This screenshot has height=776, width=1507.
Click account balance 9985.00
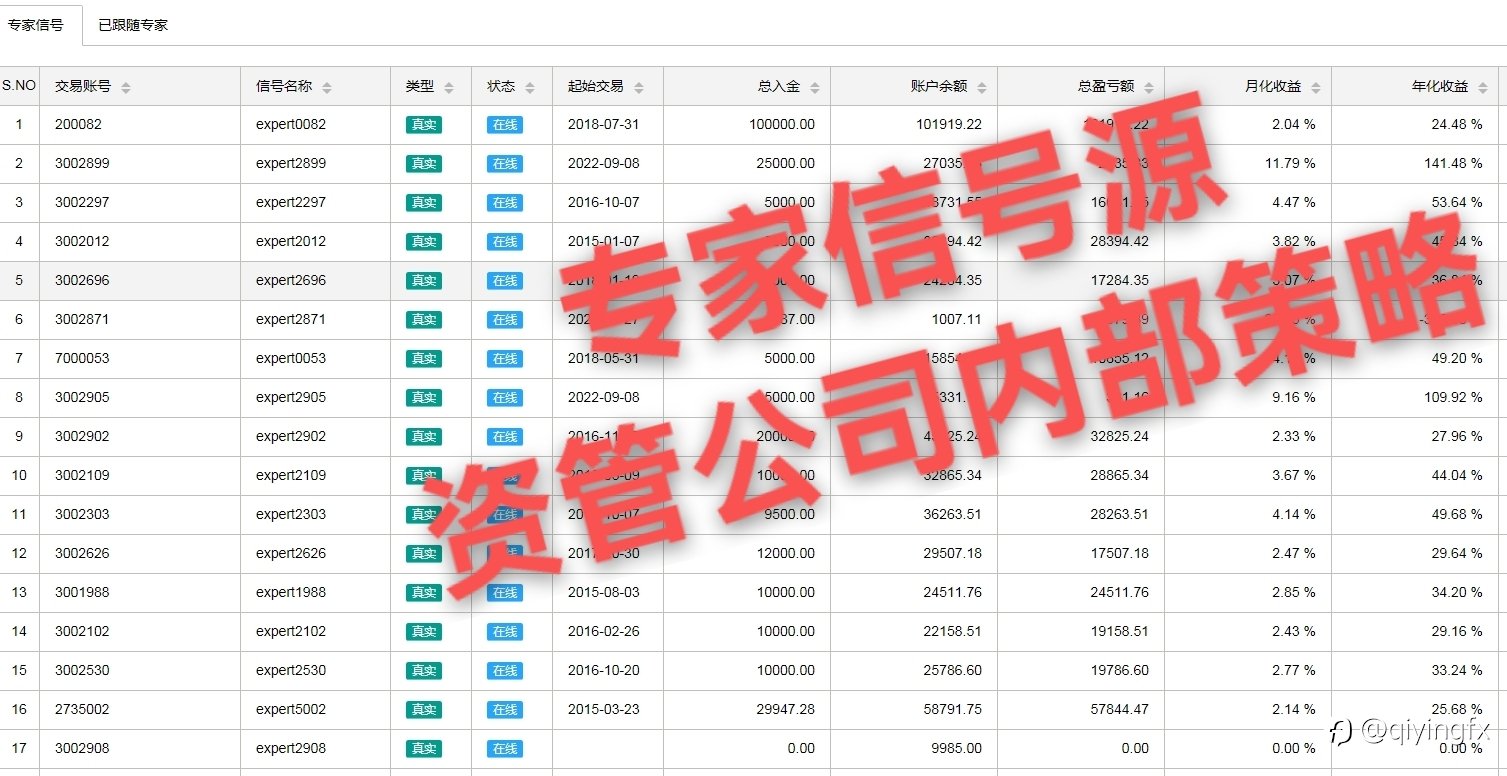point(957,749)
